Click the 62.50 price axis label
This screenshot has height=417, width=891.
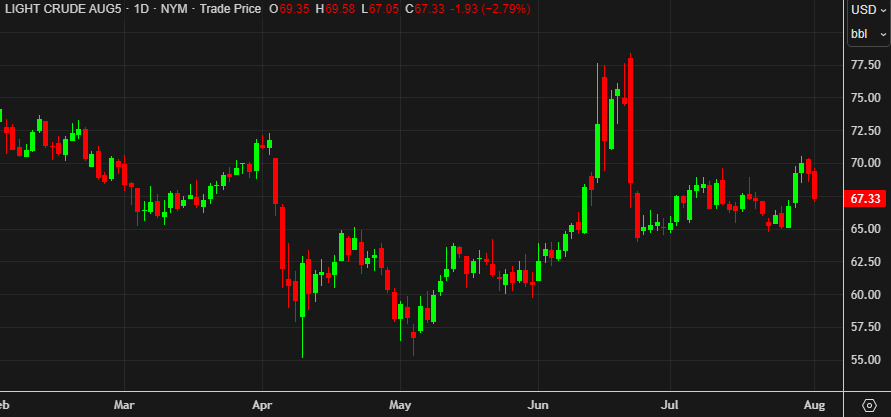coord(865,261)
